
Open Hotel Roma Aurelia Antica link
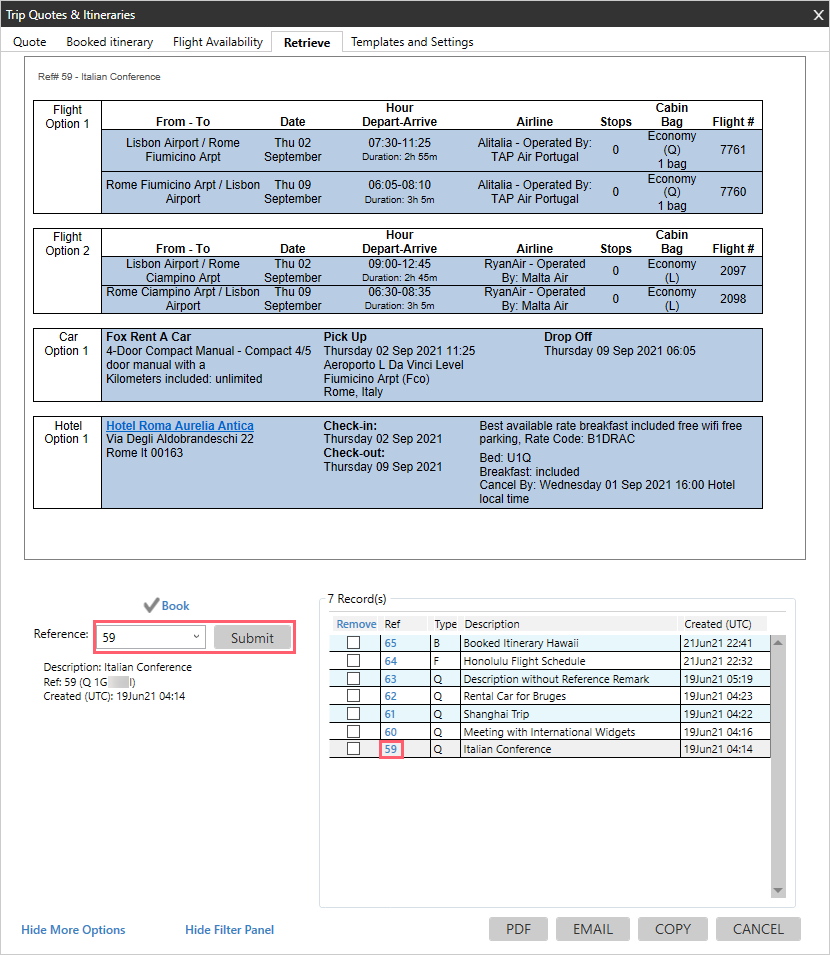[x=180, y=426]
